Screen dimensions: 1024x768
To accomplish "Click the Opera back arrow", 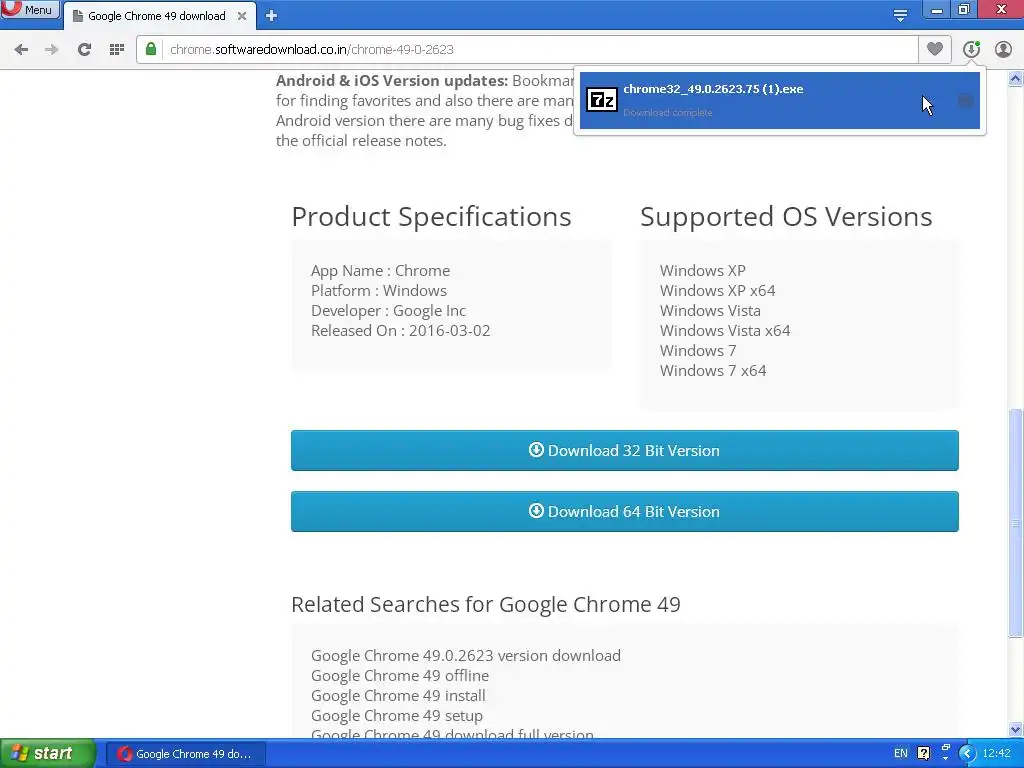I will pos(21,49).
